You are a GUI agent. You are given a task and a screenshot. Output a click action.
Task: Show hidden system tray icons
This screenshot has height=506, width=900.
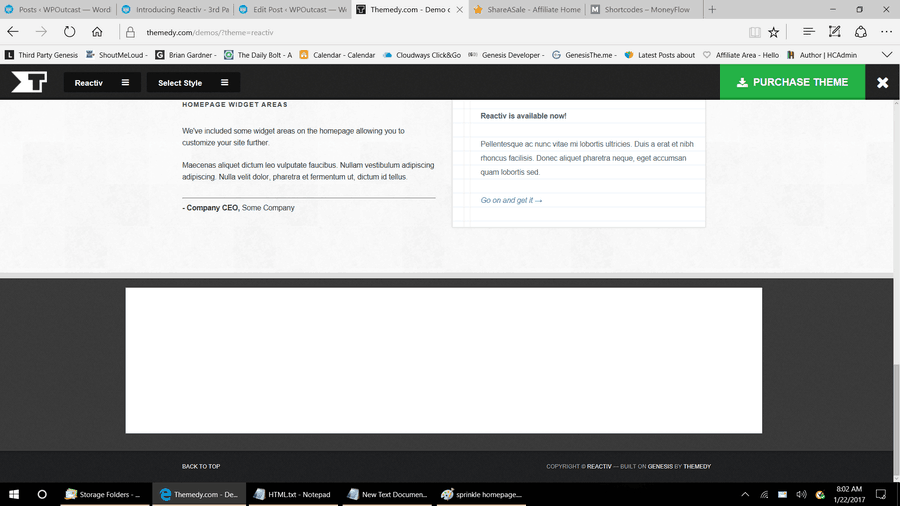[x=745, y=494]
